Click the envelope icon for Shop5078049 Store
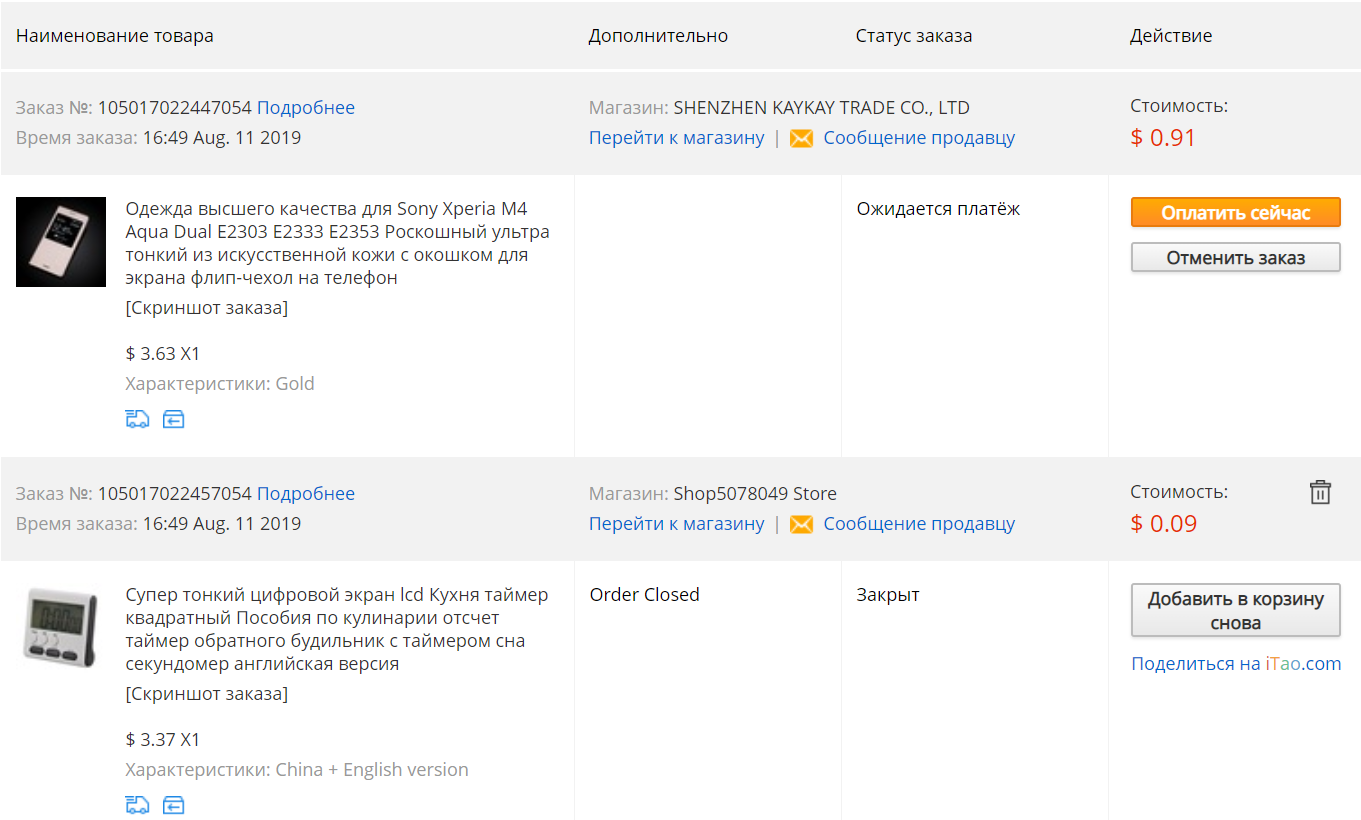Screen dimensions: 1361x820 point(801,524)
